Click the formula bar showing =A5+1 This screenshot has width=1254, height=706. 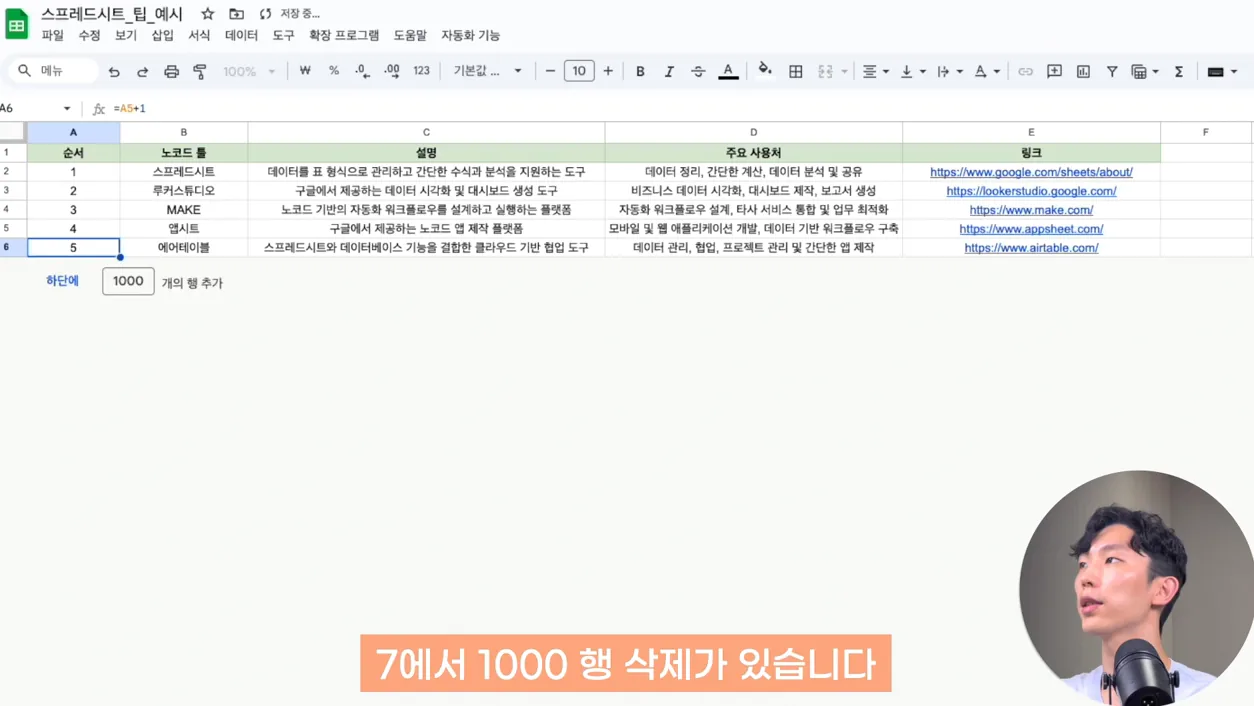(680, 108)
